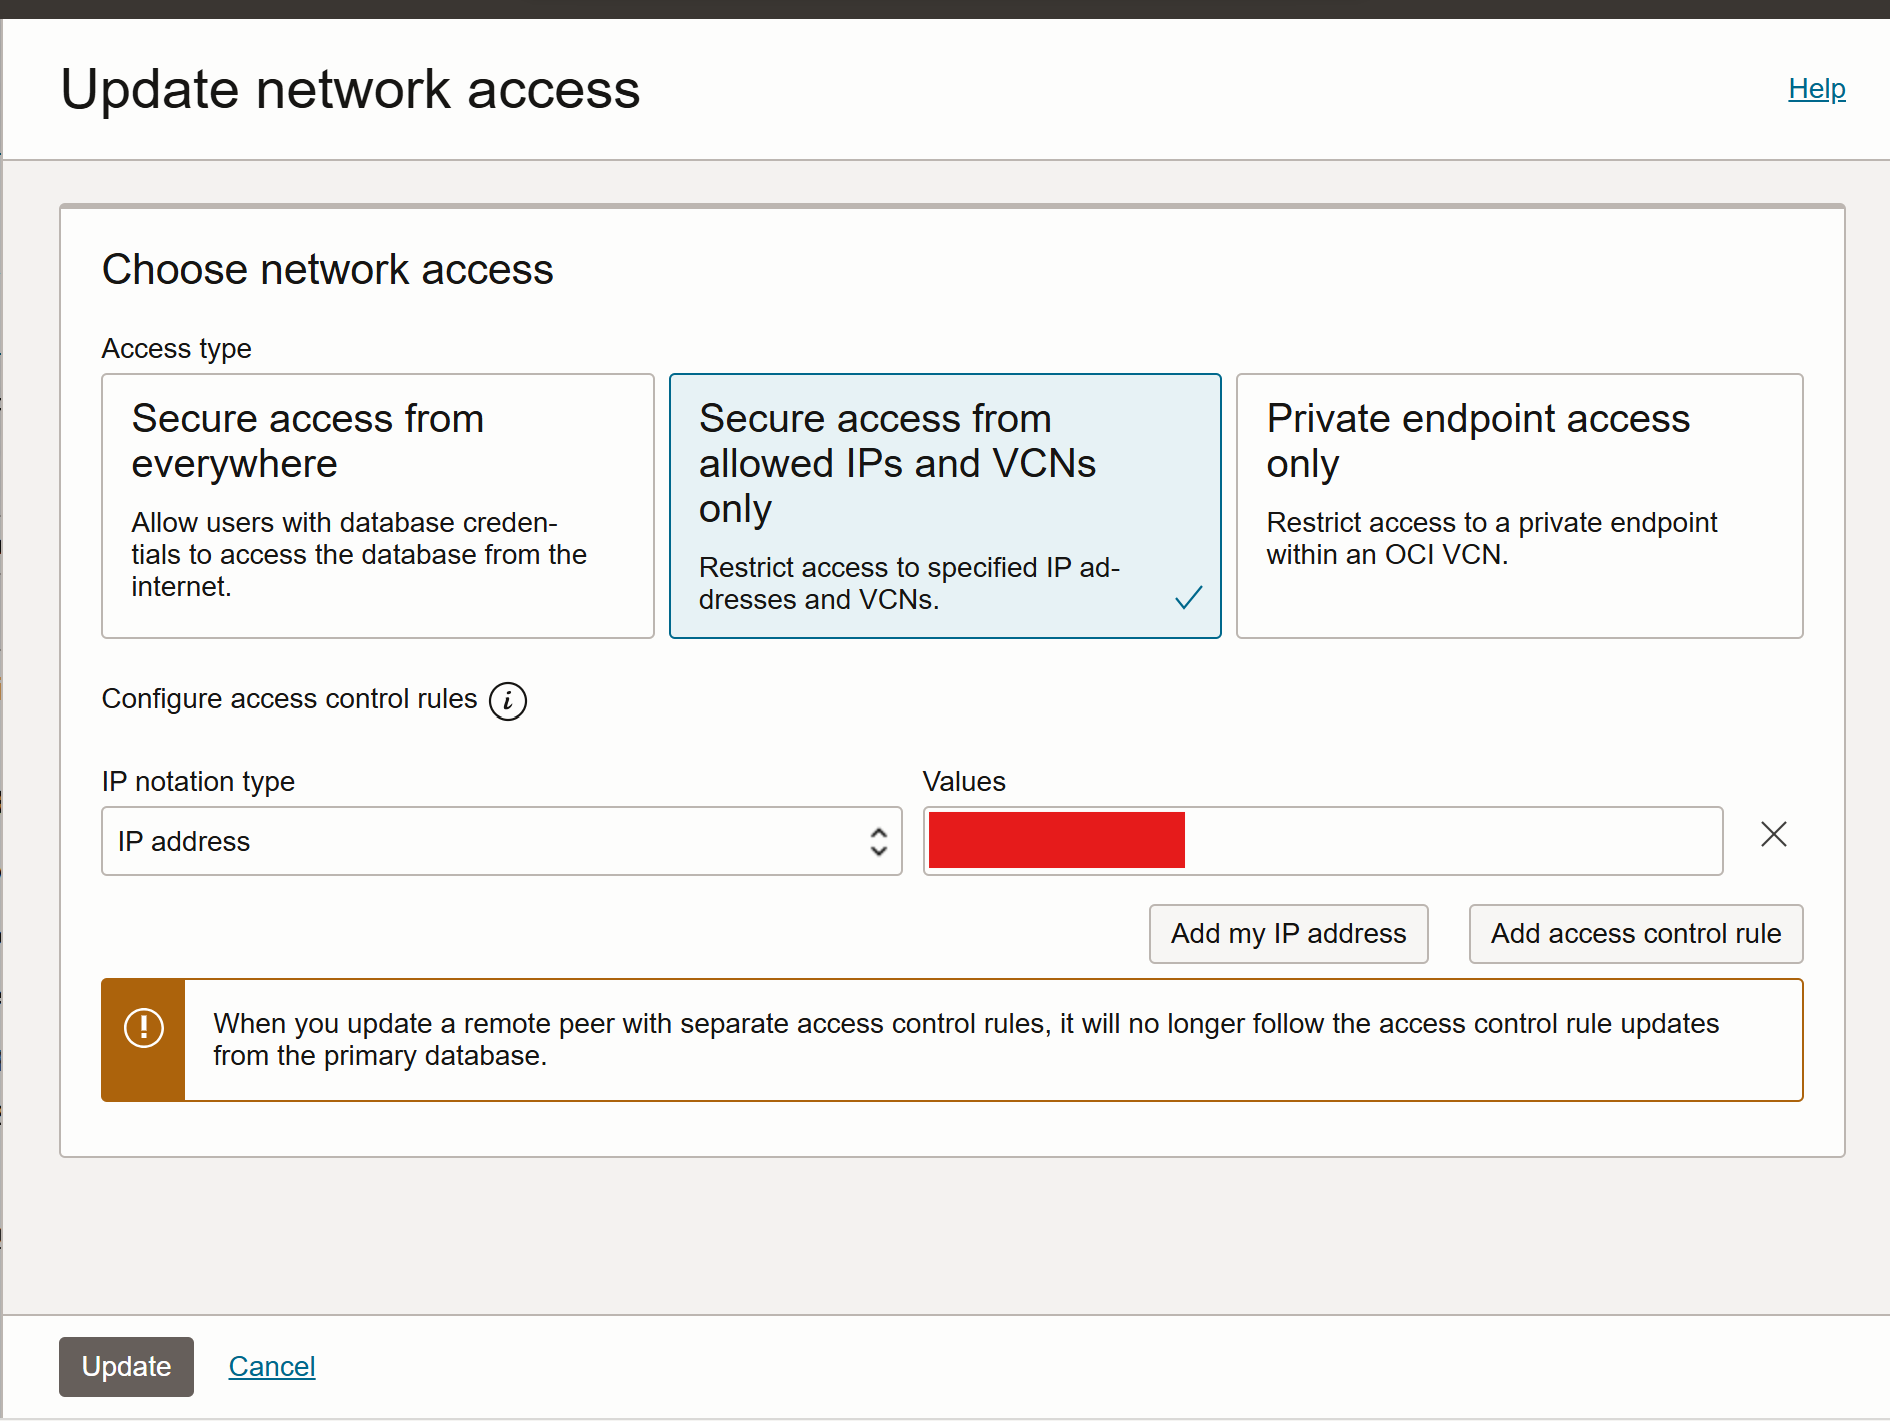Remove the access rule using the X icon
This screenshot has height=1421, width=1890.
tap(1773, 834)
